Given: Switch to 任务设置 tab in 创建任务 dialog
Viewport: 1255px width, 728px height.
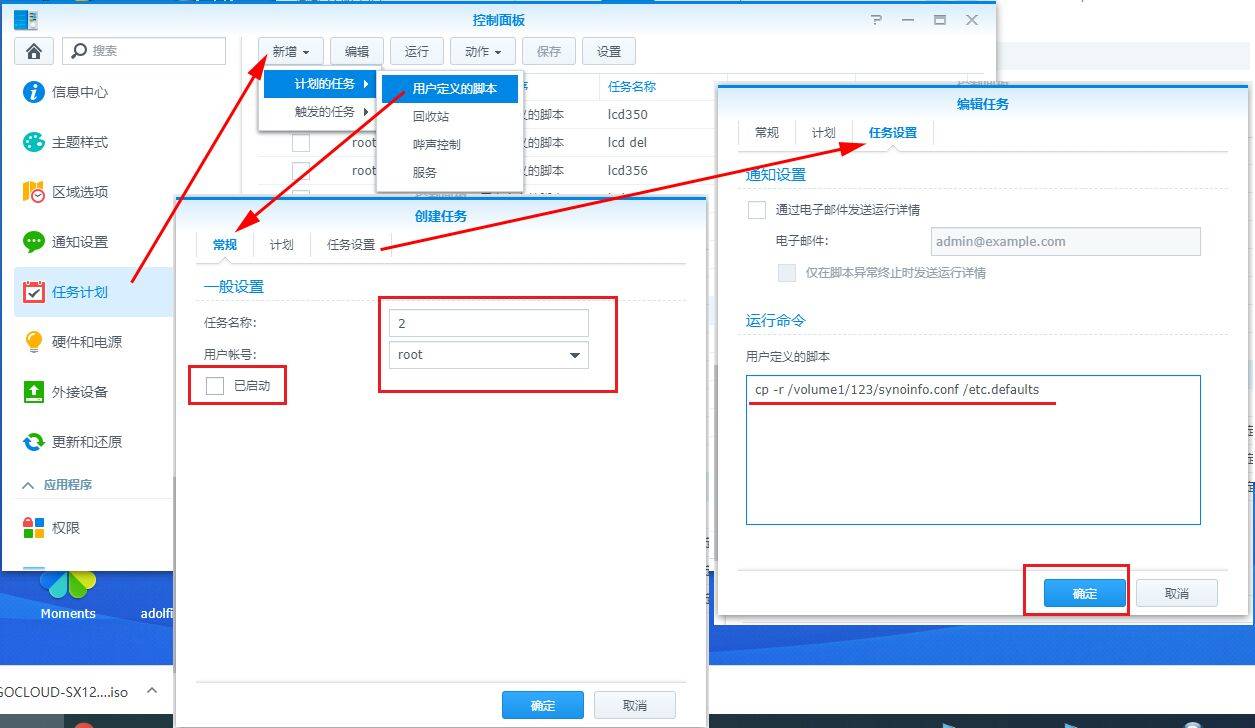Looking at the screenshot, I should click(x=351, y=245).
